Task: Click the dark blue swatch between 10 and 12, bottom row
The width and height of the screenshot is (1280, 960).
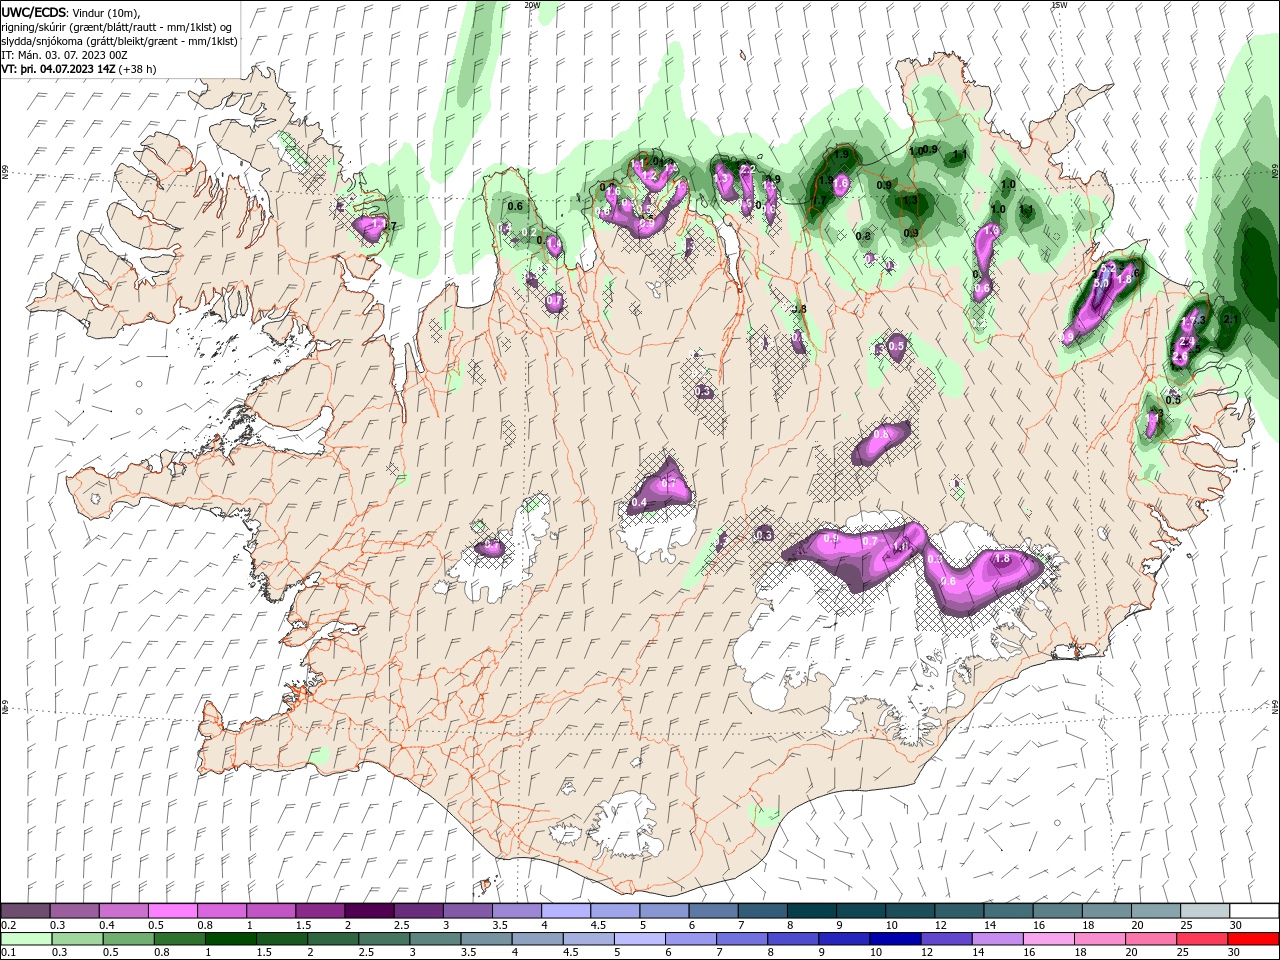Action: coord(893,939)
